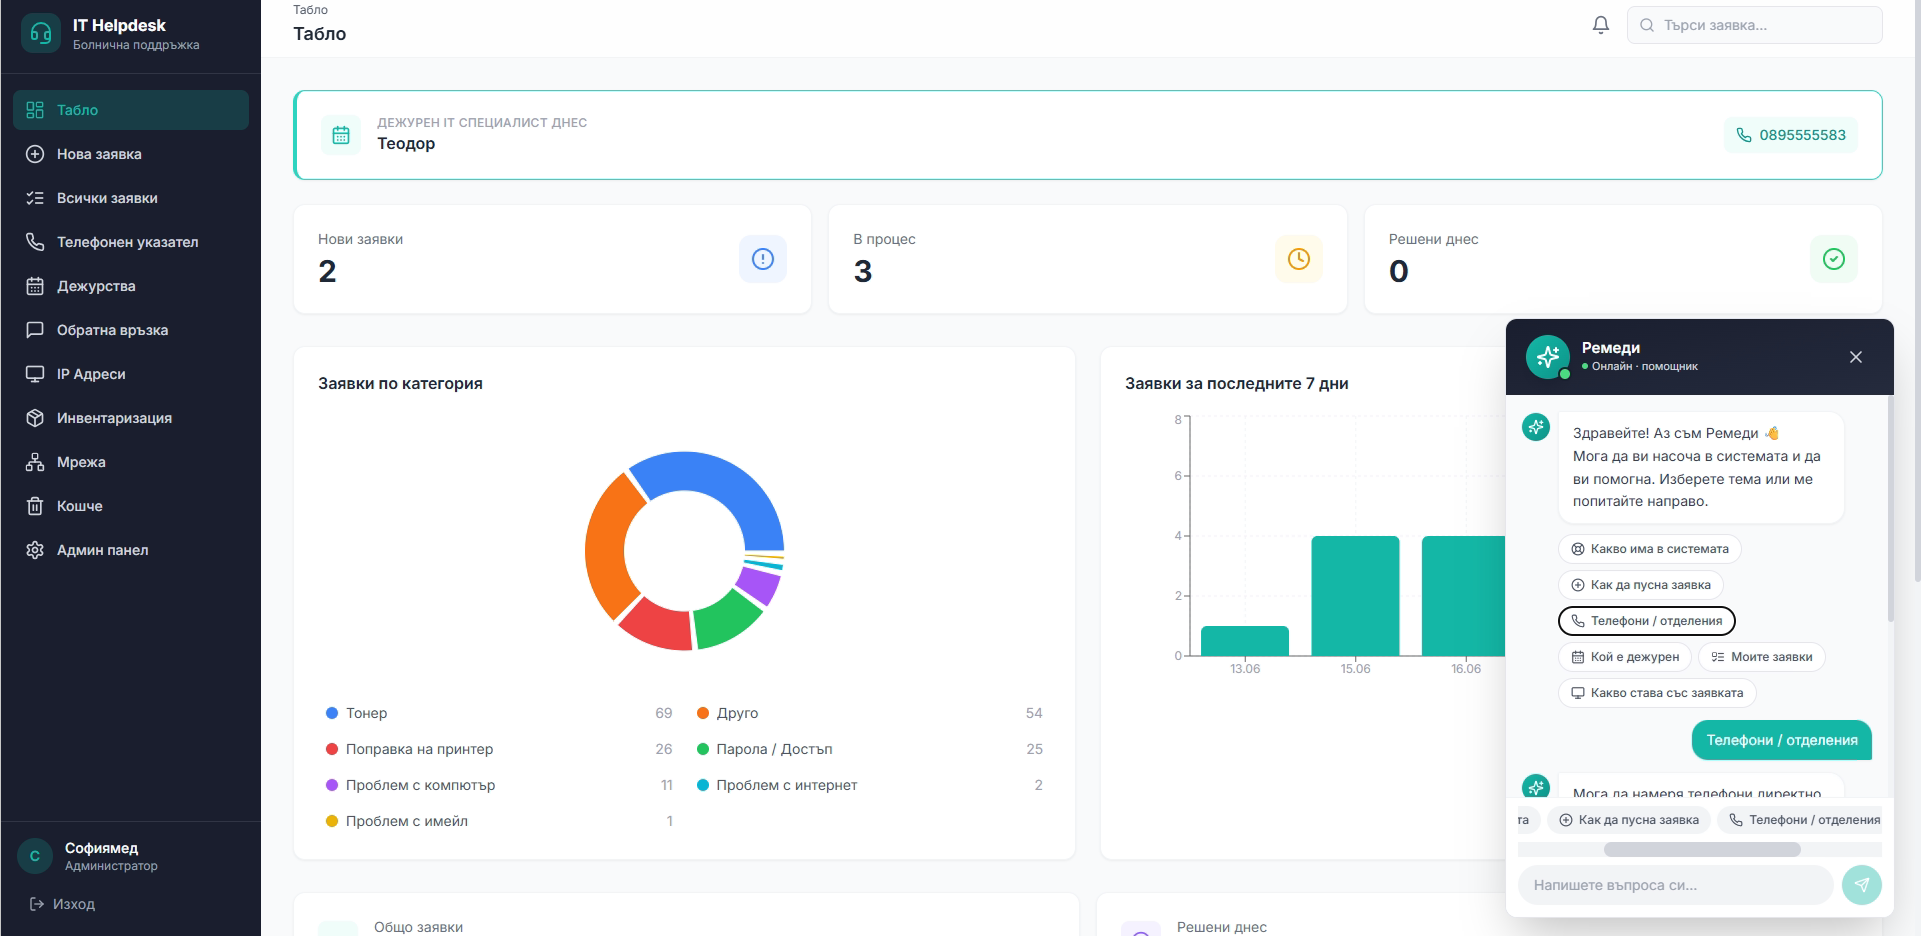Click the red Поправка на принтер legend dot
Screen dimensions: 1921x936
click(x=332, y=749)
